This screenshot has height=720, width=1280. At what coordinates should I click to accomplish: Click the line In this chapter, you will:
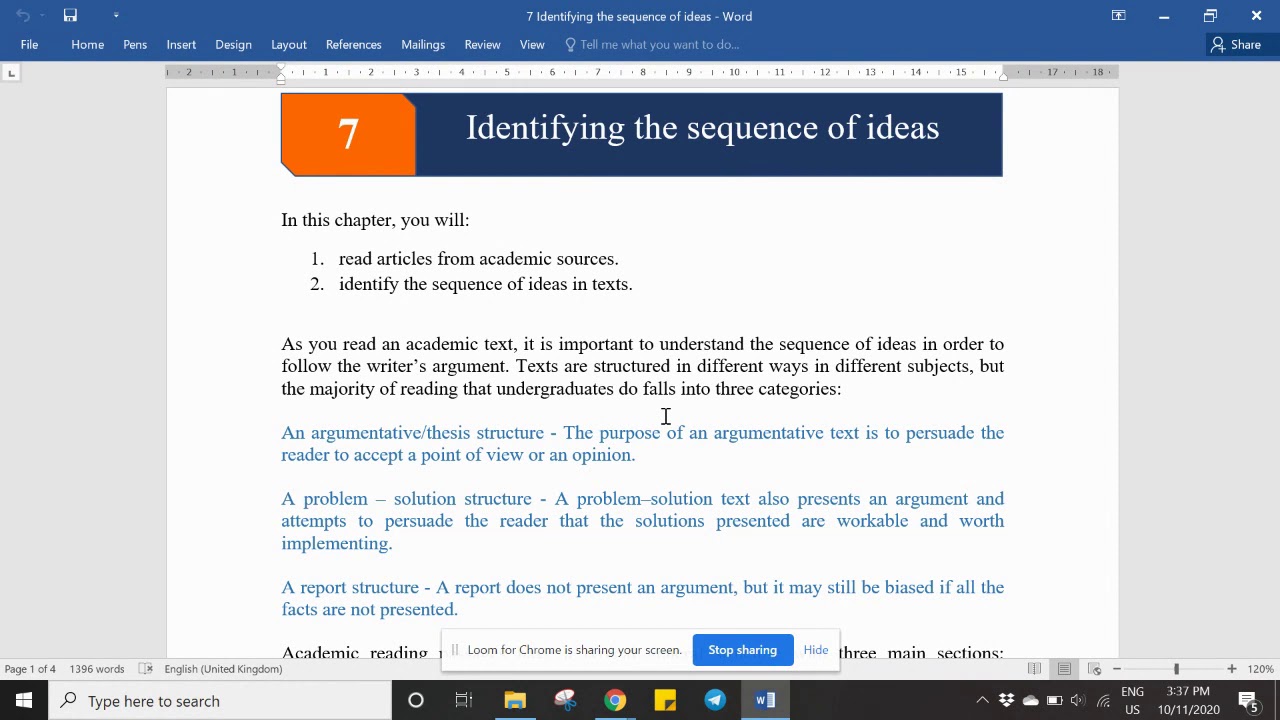pyautogui.click(x=375, y=220)
